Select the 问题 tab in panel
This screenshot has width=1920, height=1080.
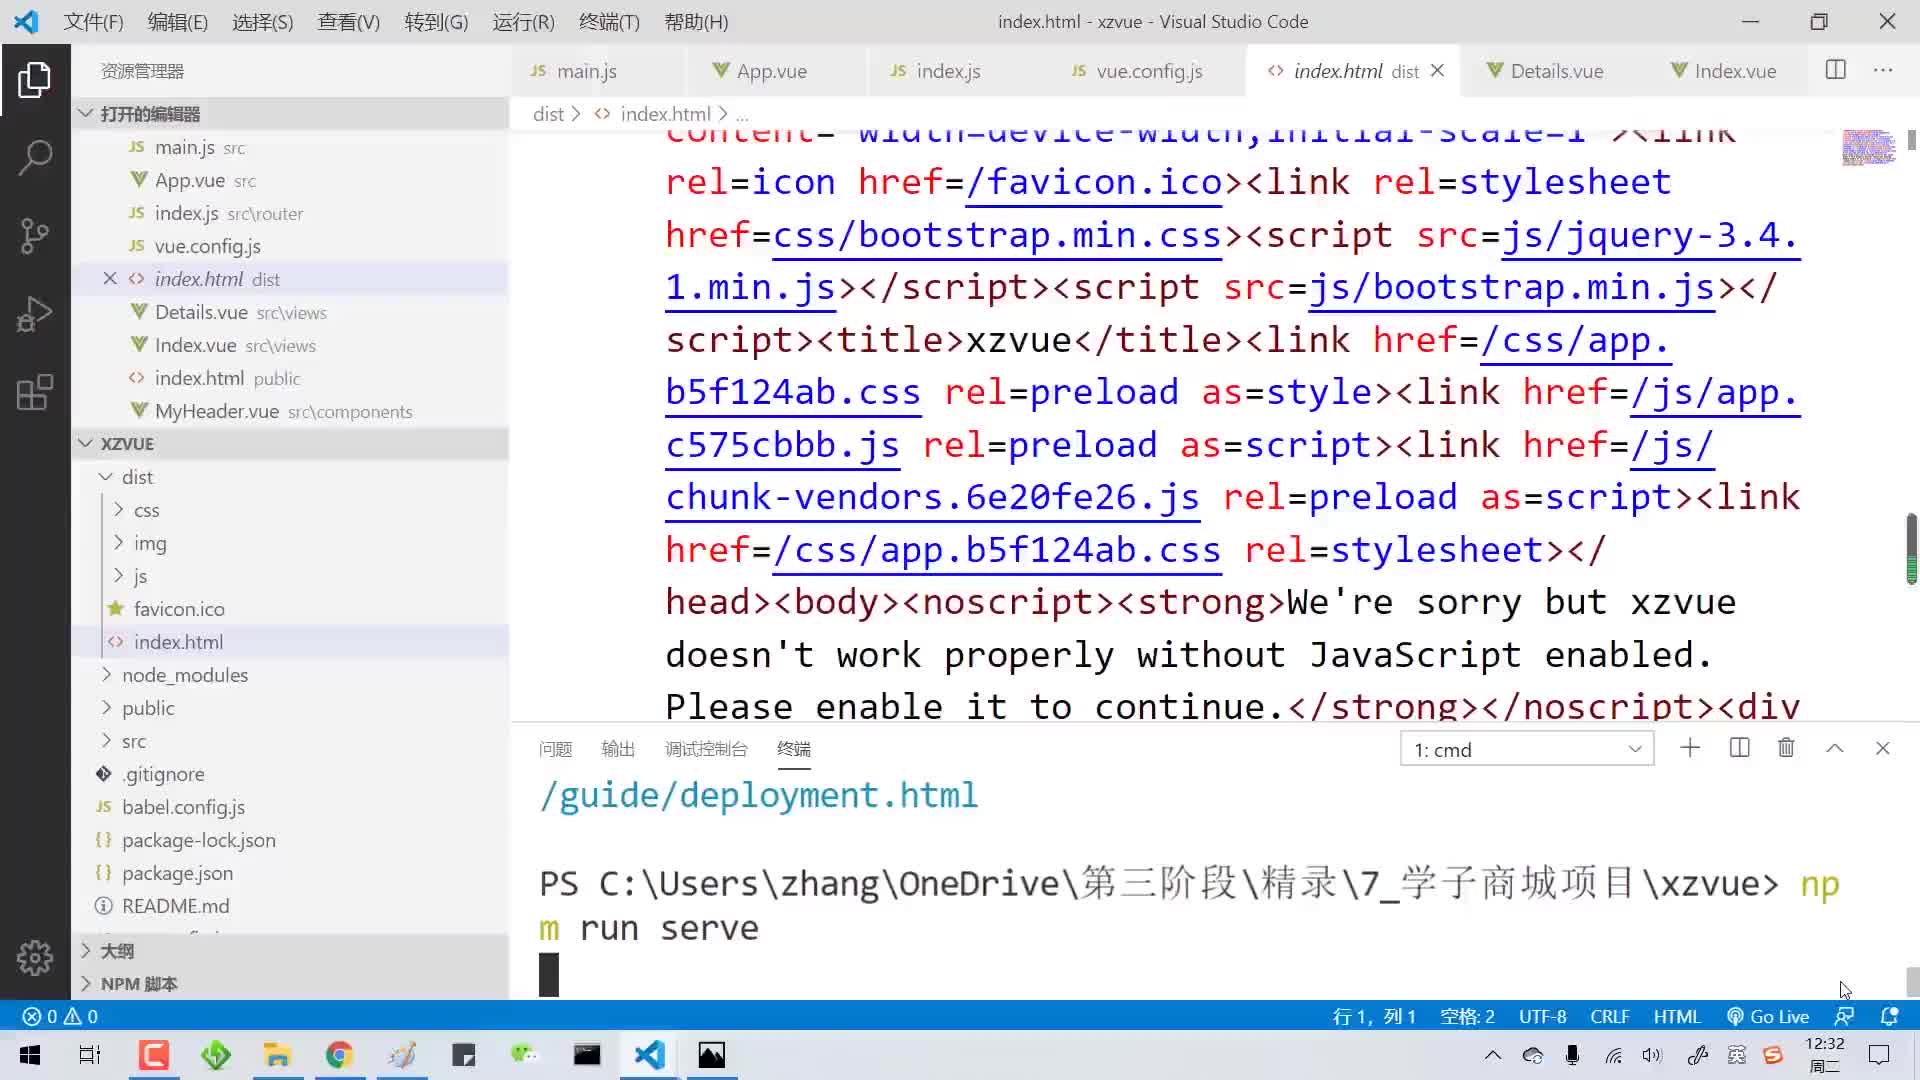point(555,749)
